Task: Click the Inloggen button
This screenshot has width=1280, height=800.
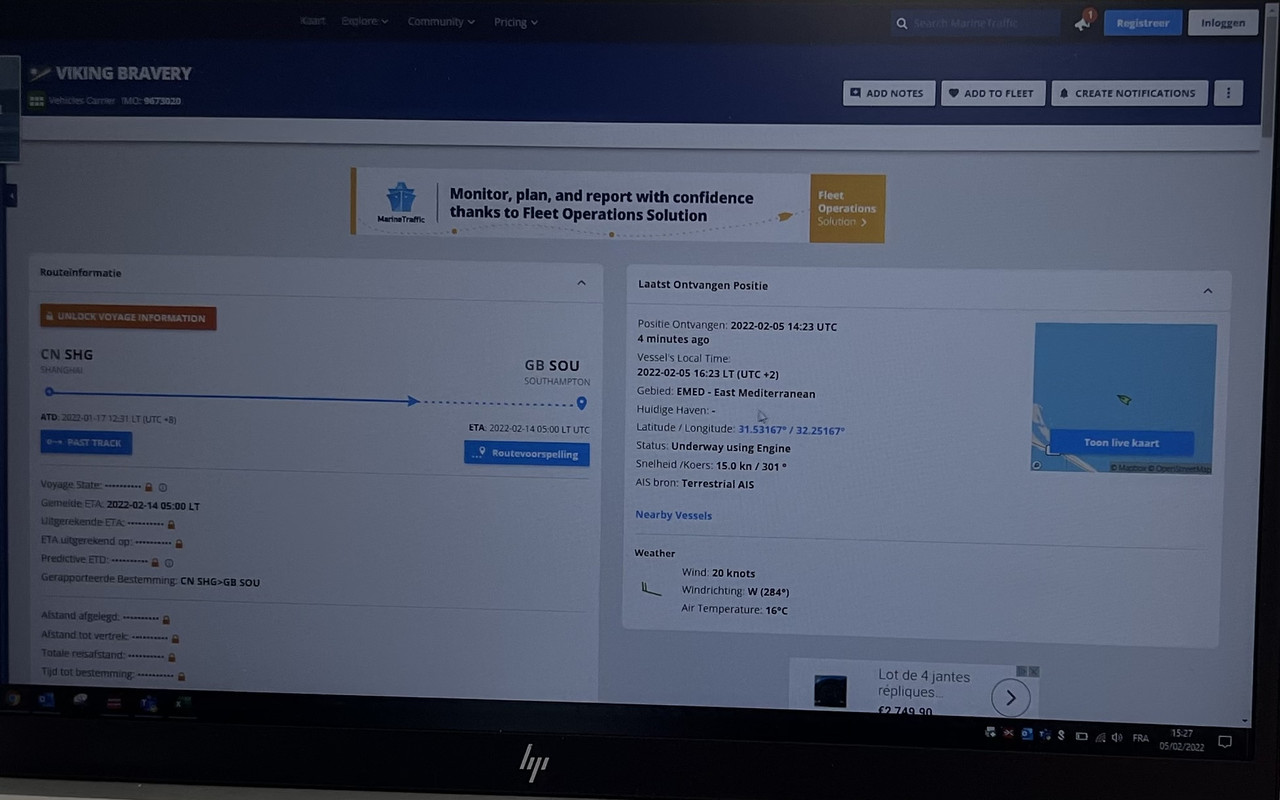Action: click(x=1223, y=23)
